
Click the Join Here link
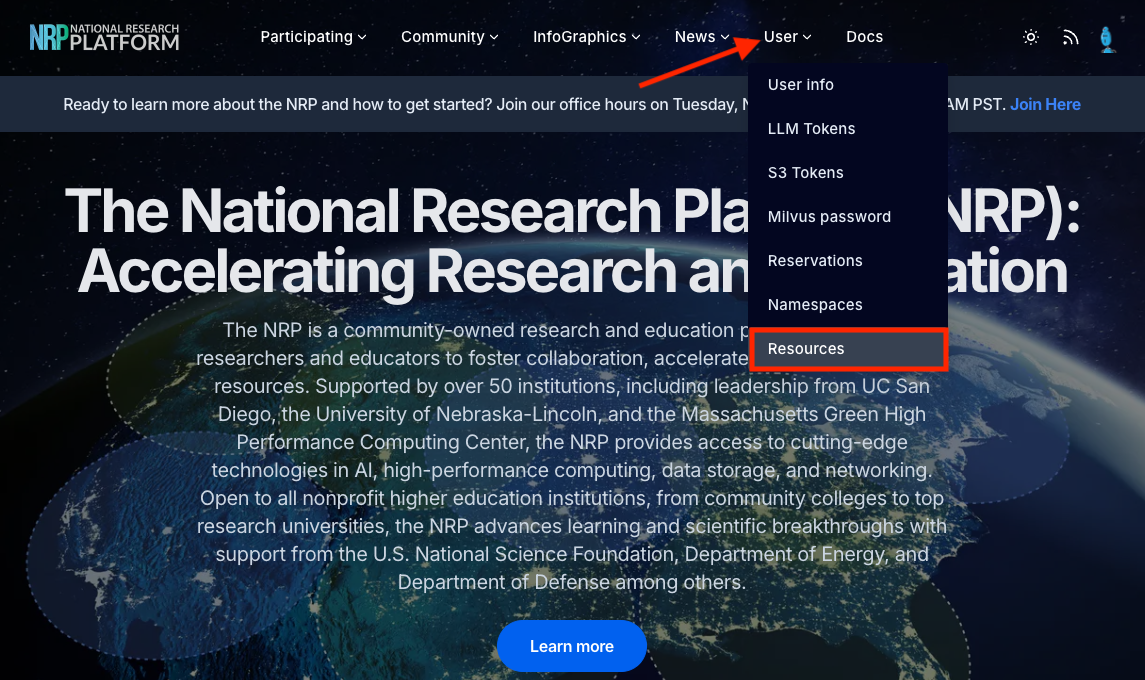tap(1045, 104)
